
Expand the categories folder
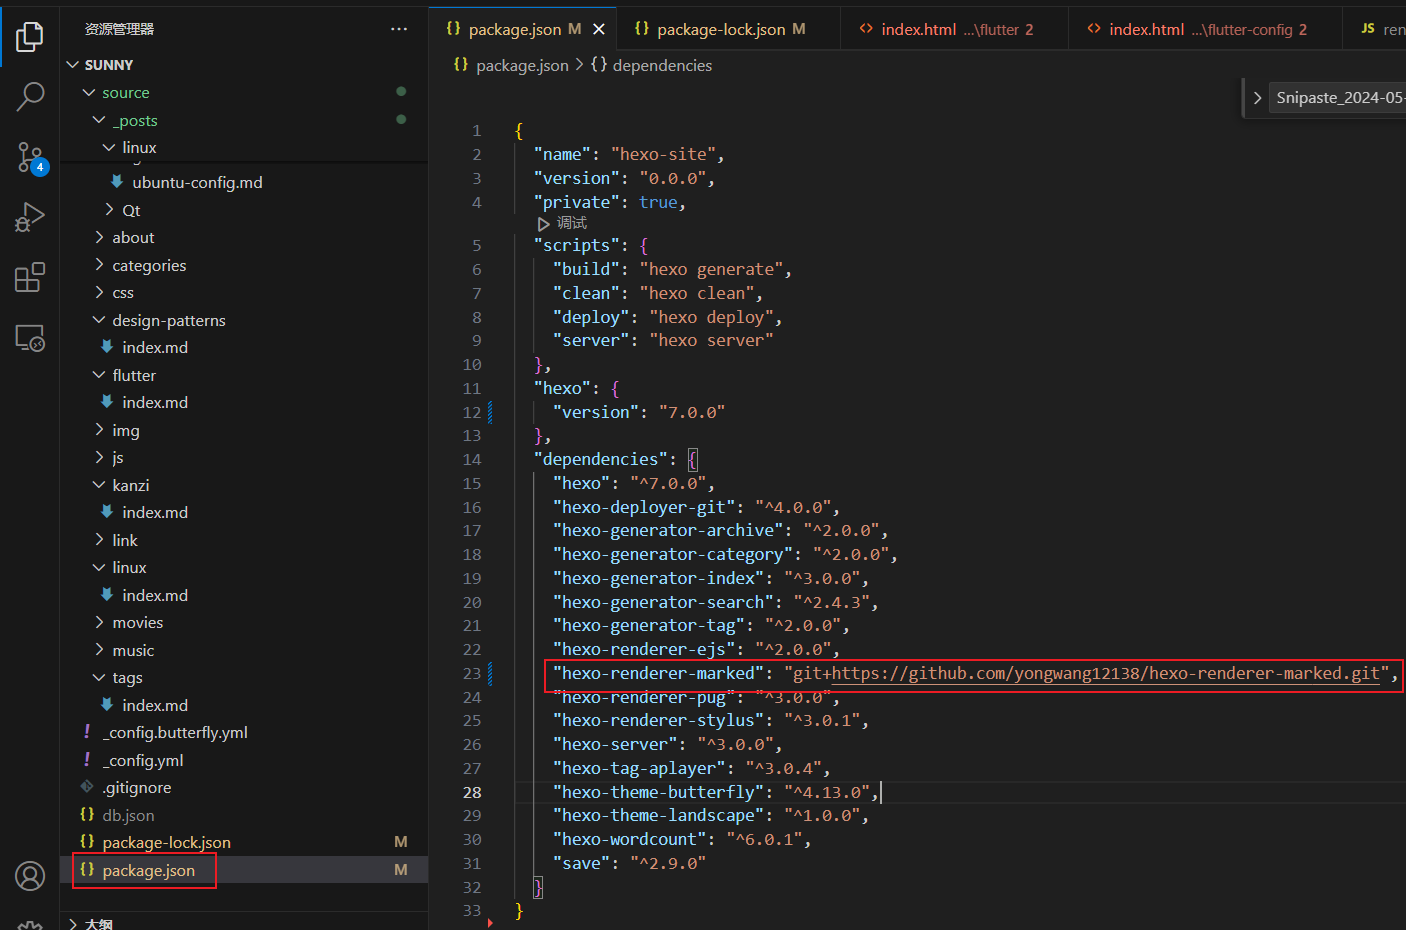[99, 265]
